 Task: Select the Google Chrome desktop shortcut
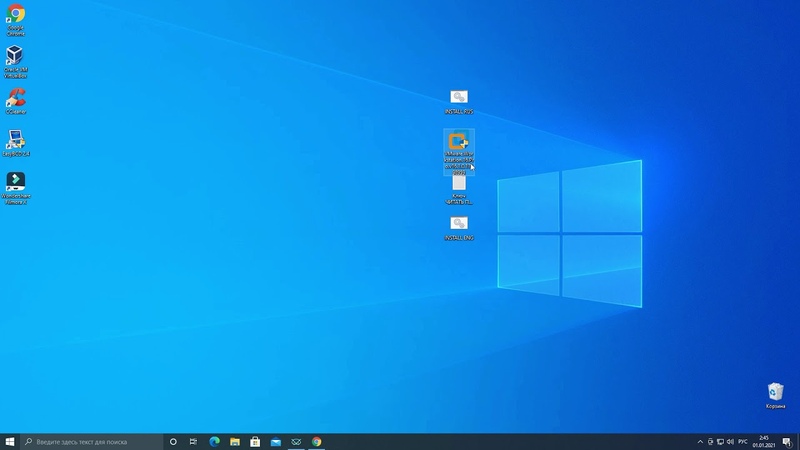15,19
